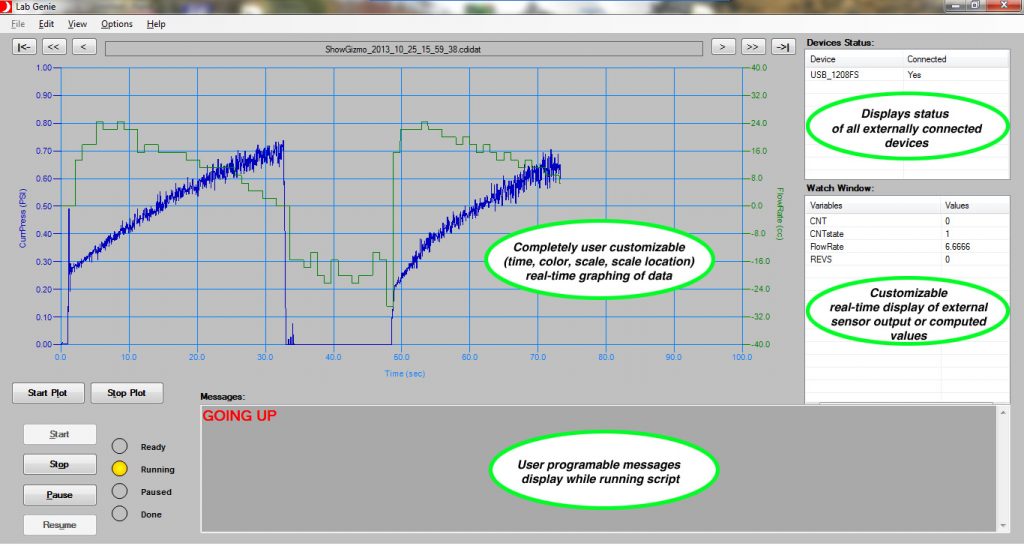Jump to first data page button
This screenshot has height=546, width=1024.
pos(24,47)
